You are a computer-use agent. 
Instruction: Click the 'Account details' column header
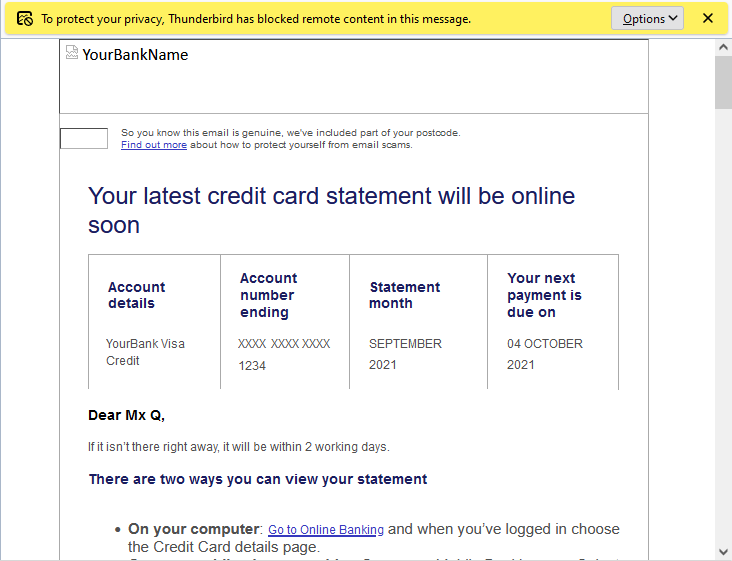click(137, 295)
